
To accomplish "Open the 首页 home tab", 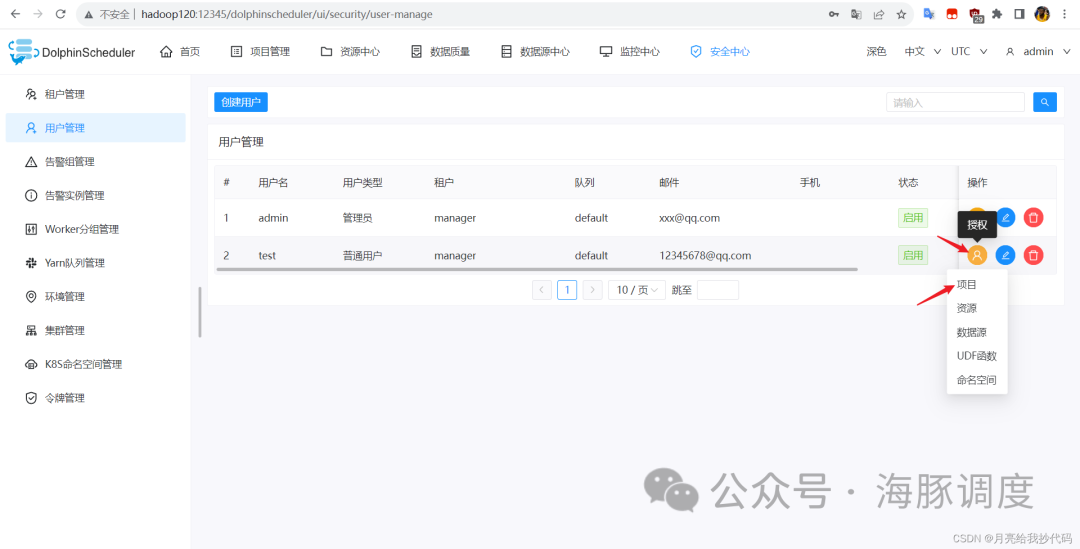I will click(180, 52).
